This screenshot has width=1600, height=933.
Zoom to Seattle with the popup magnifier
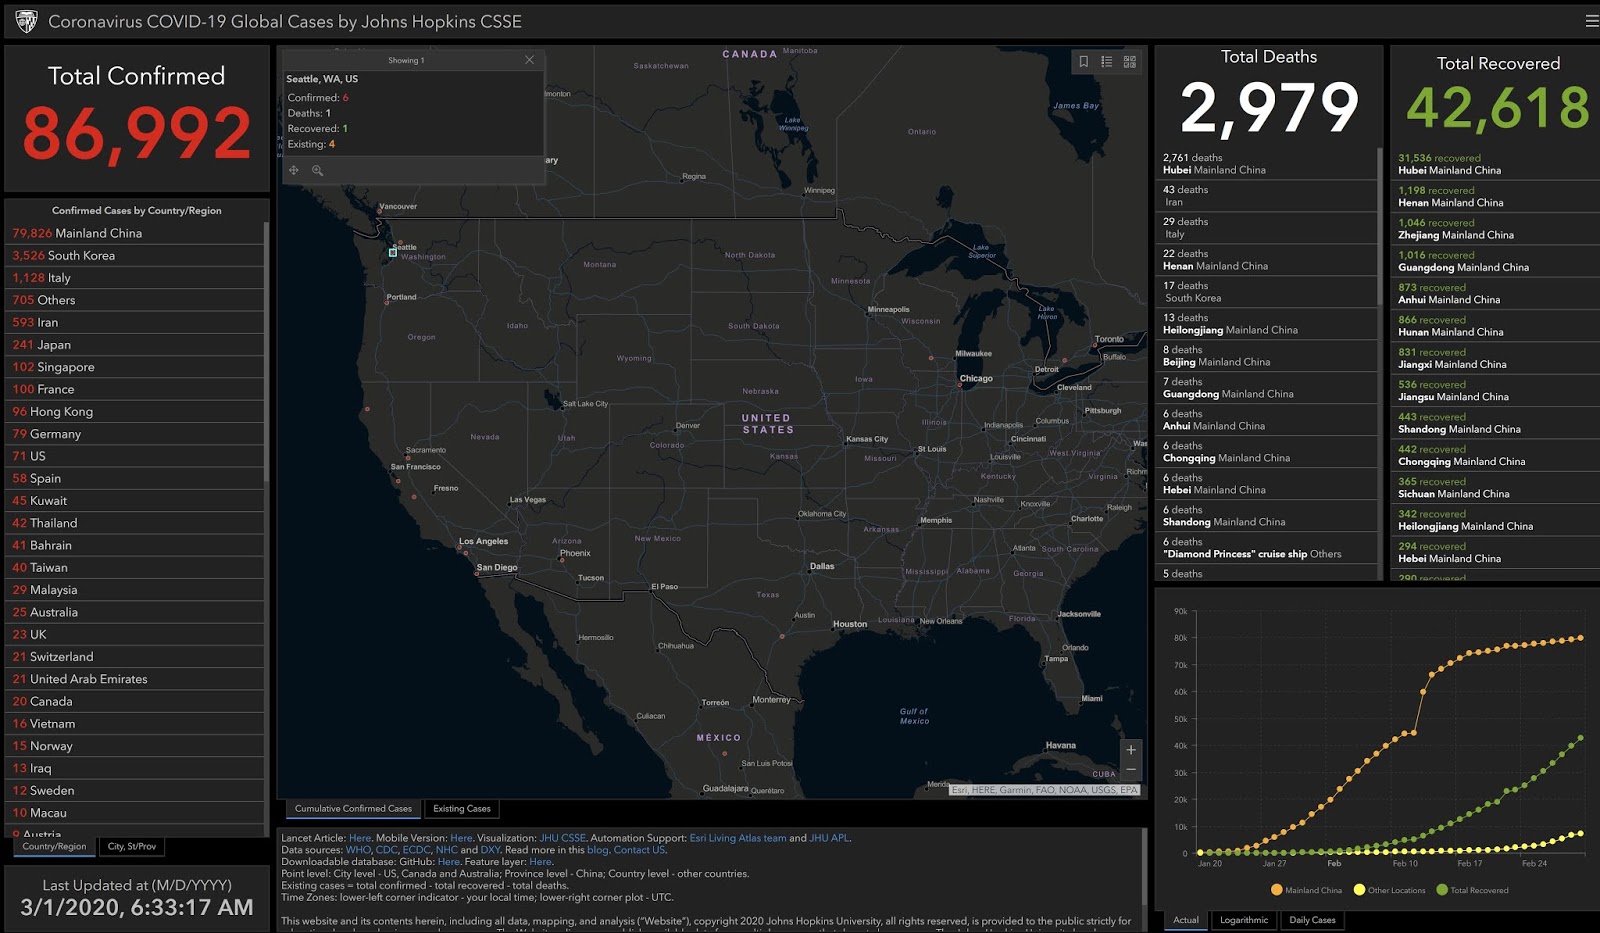(317, 170)
